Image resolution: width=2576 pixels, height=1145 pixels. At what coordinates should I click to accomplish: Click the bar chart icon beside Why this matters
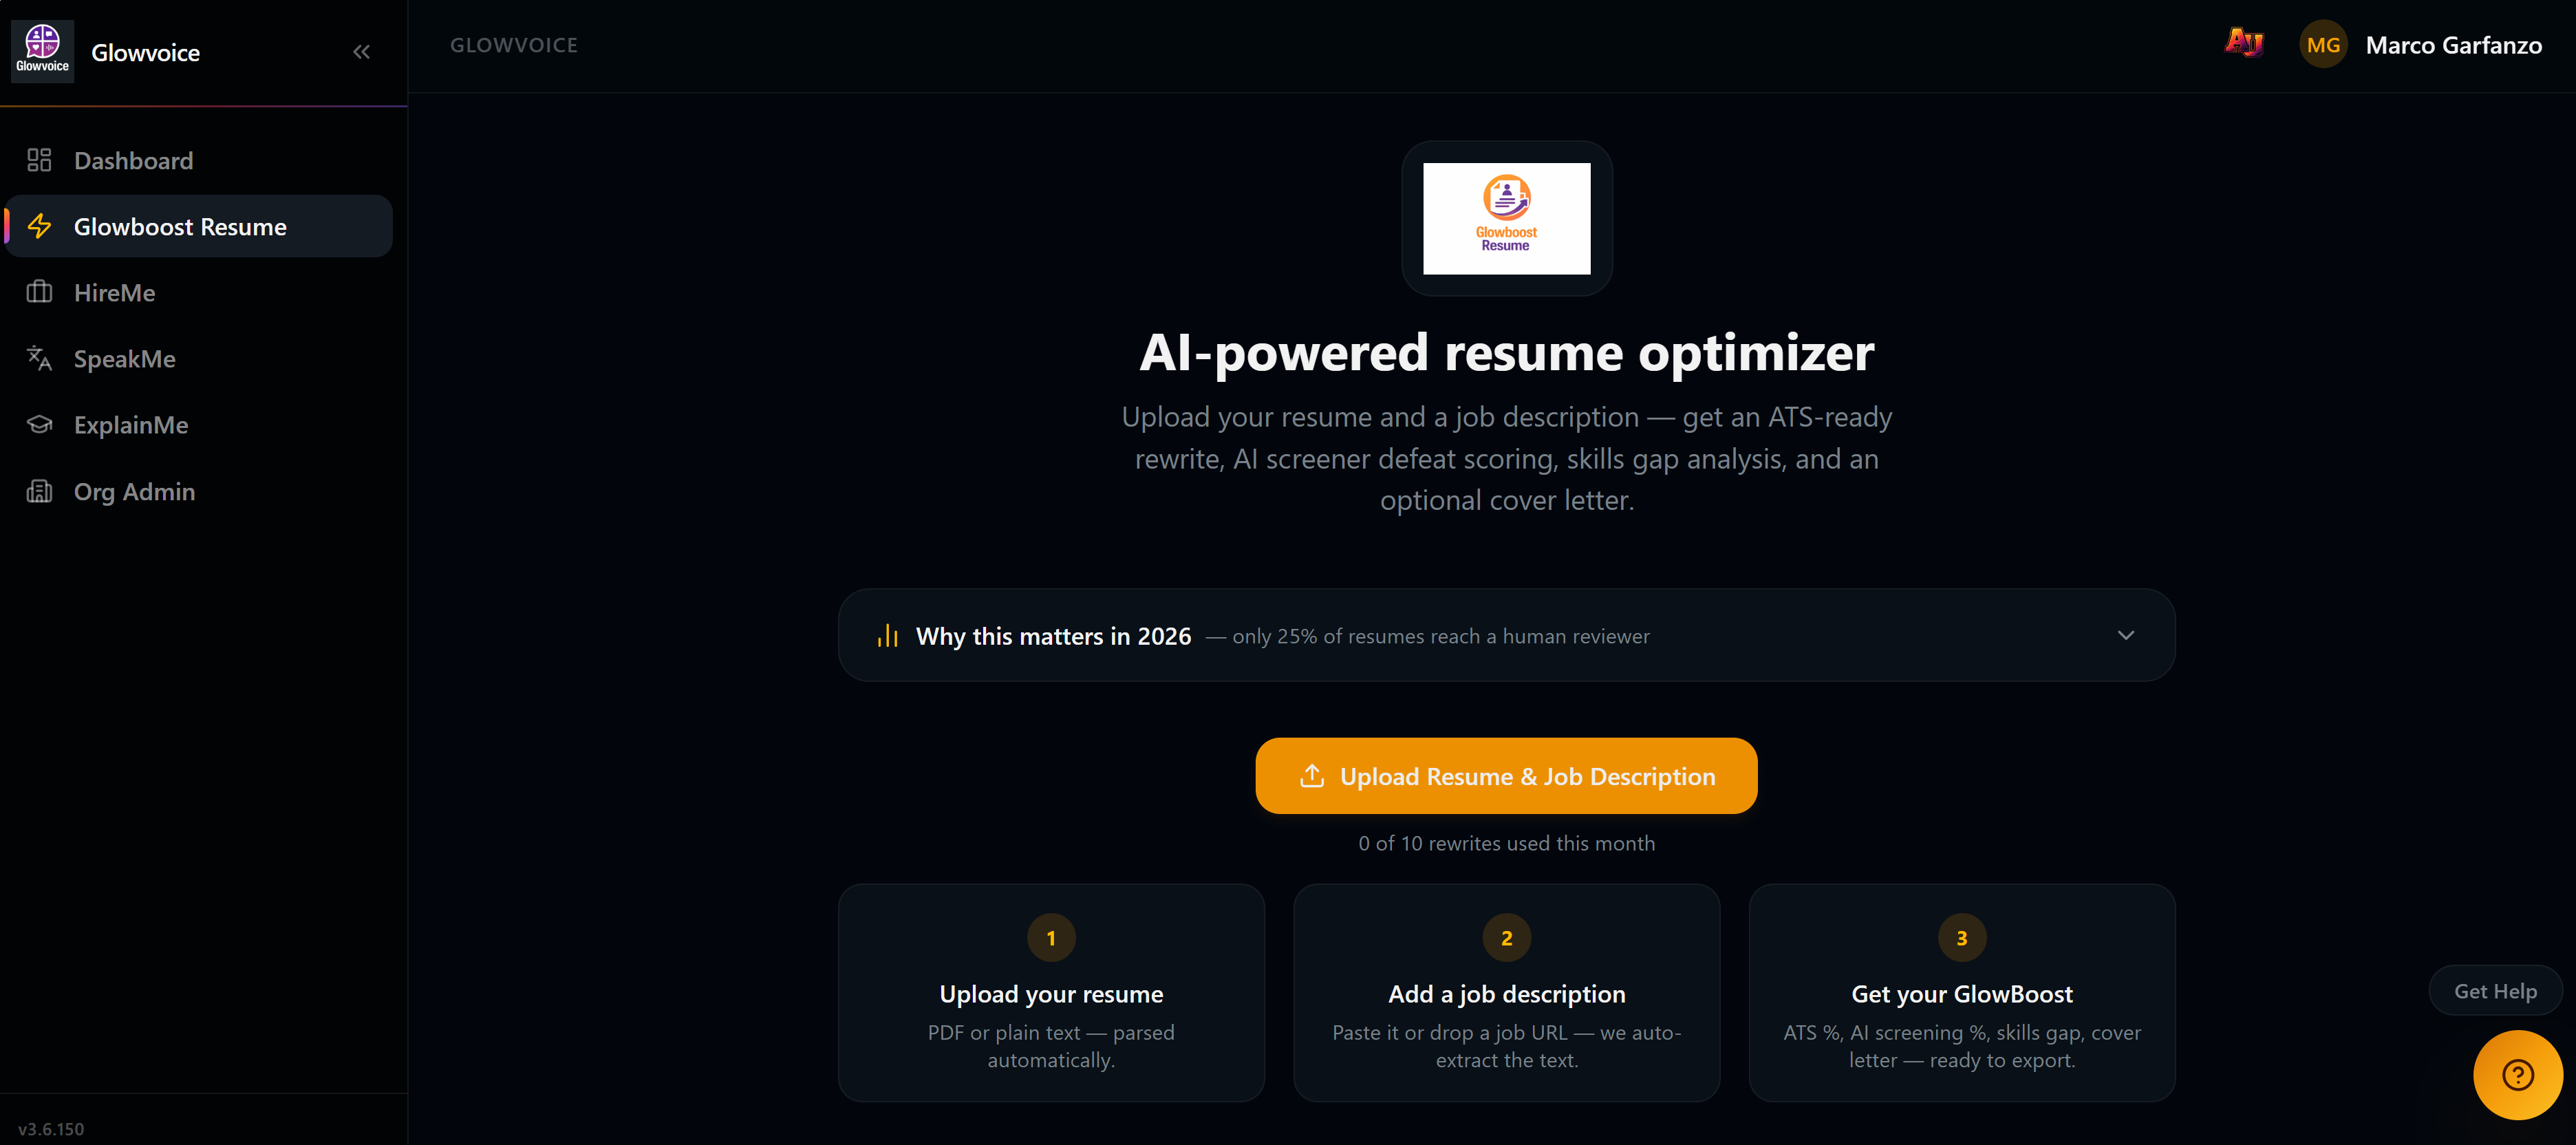888,636
